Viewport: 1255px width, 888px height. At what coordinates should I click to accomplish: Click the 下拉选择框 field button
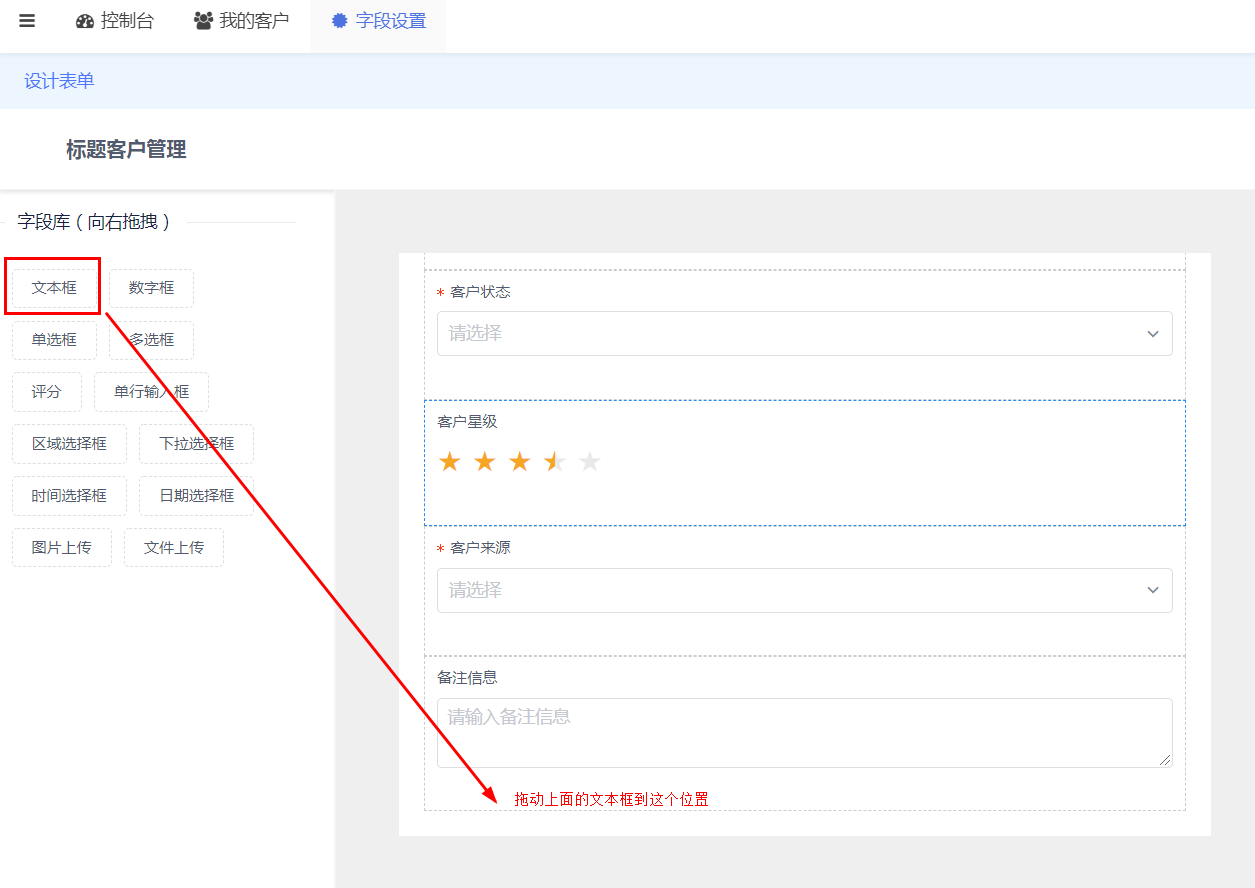197,444
